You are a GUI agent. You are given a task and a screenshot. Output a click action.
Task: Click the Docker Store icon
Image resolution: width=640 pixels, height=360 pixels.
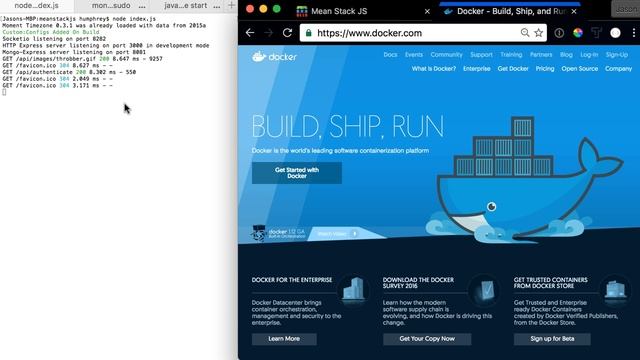(615, 290)
